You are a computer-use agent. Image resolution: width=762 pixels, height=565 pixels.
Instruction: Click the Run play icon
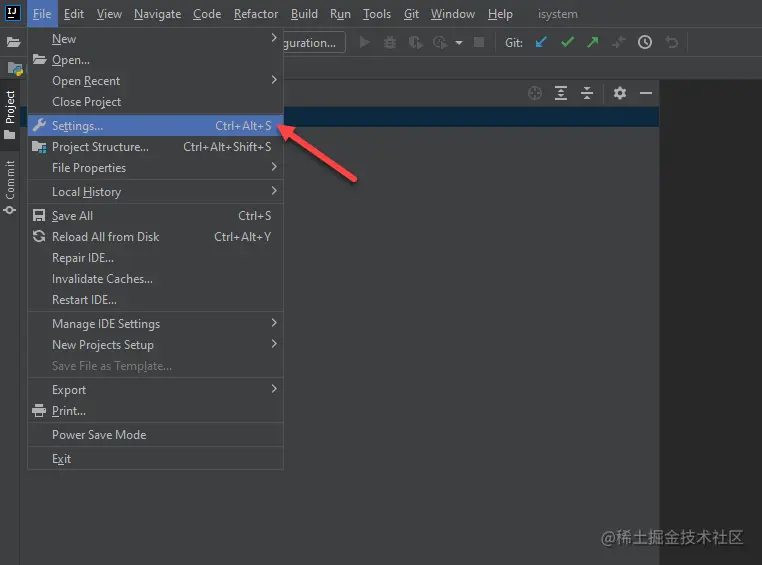(x=364, y=43)
